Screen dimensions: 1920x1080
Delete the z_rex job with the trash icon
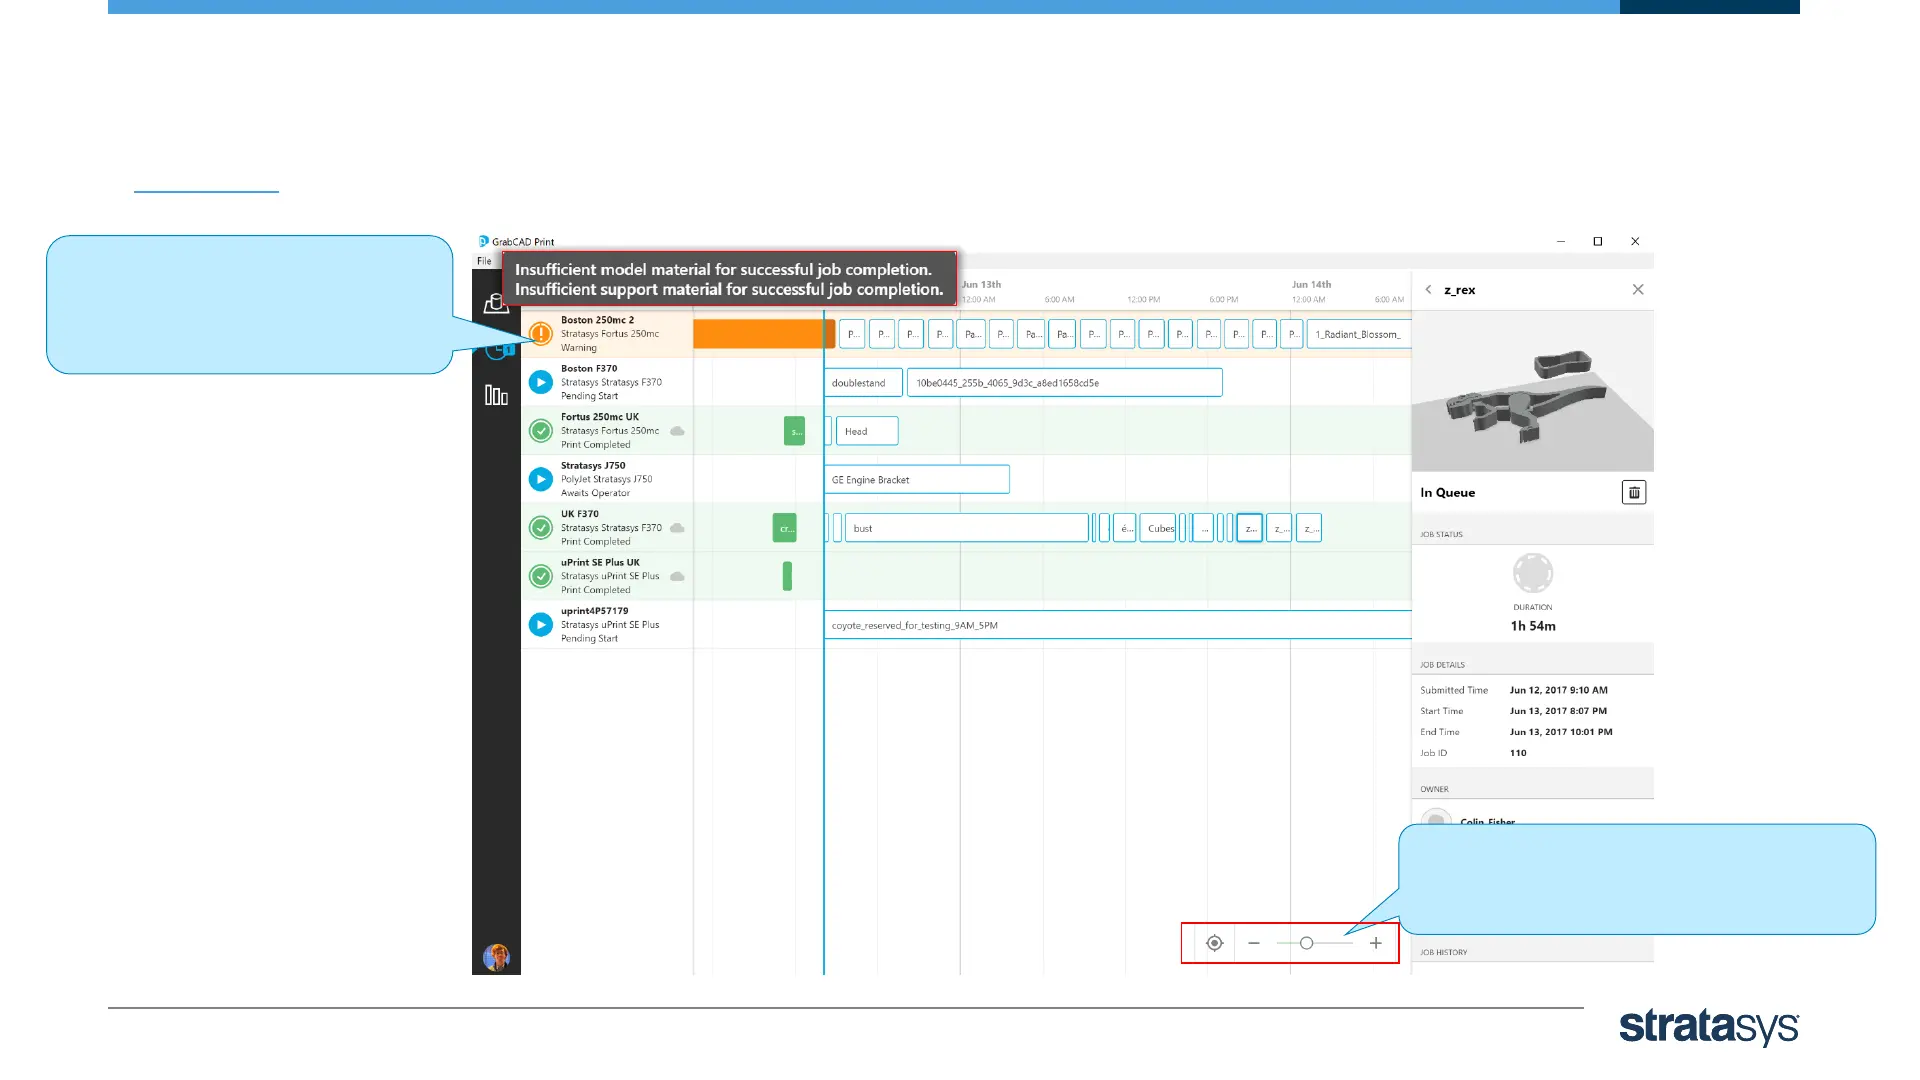tap(1633, 492)
